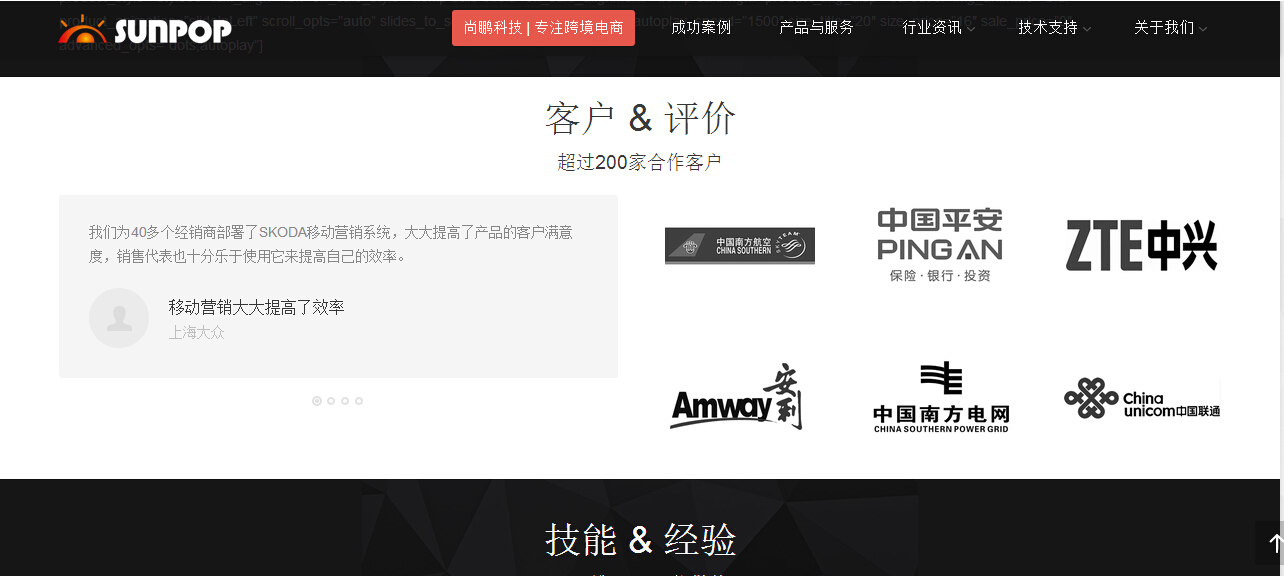Image resolution: width=1284 pixels, height=576 pixels.
Task: Click the SUNPOP logo in the header
Action: pyautogui.click(x=145, y=30)
